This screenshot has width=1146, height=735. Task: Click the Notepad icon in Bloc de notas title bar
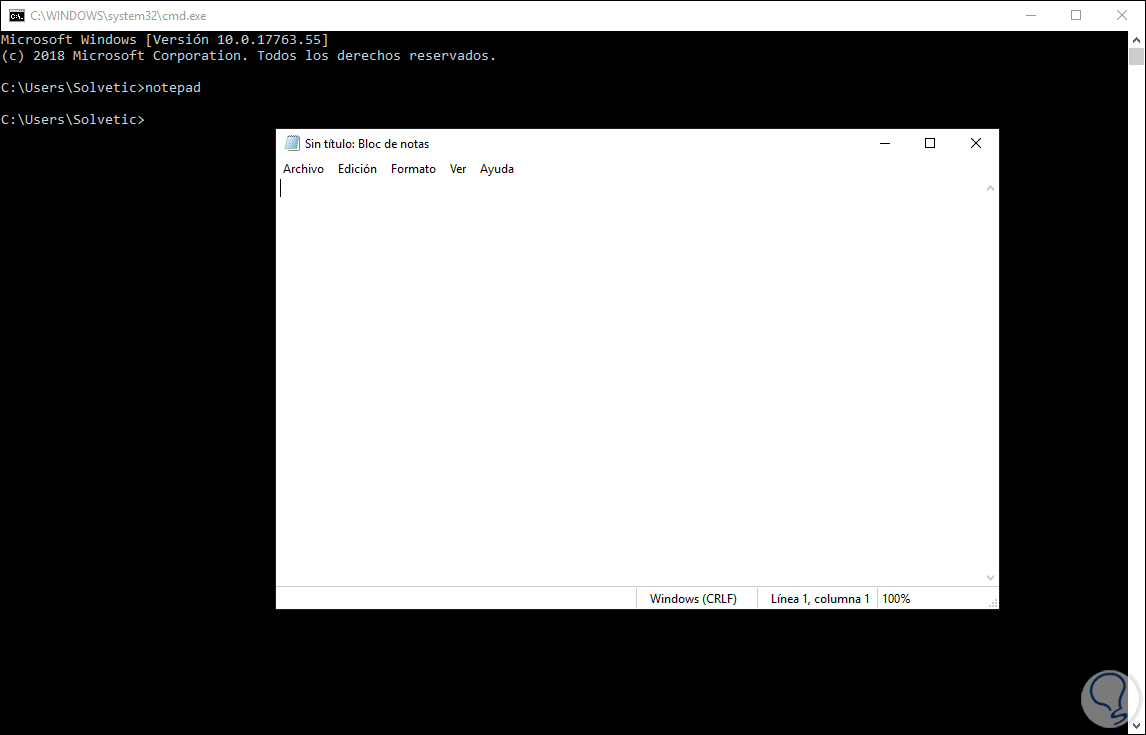(292, 143)
